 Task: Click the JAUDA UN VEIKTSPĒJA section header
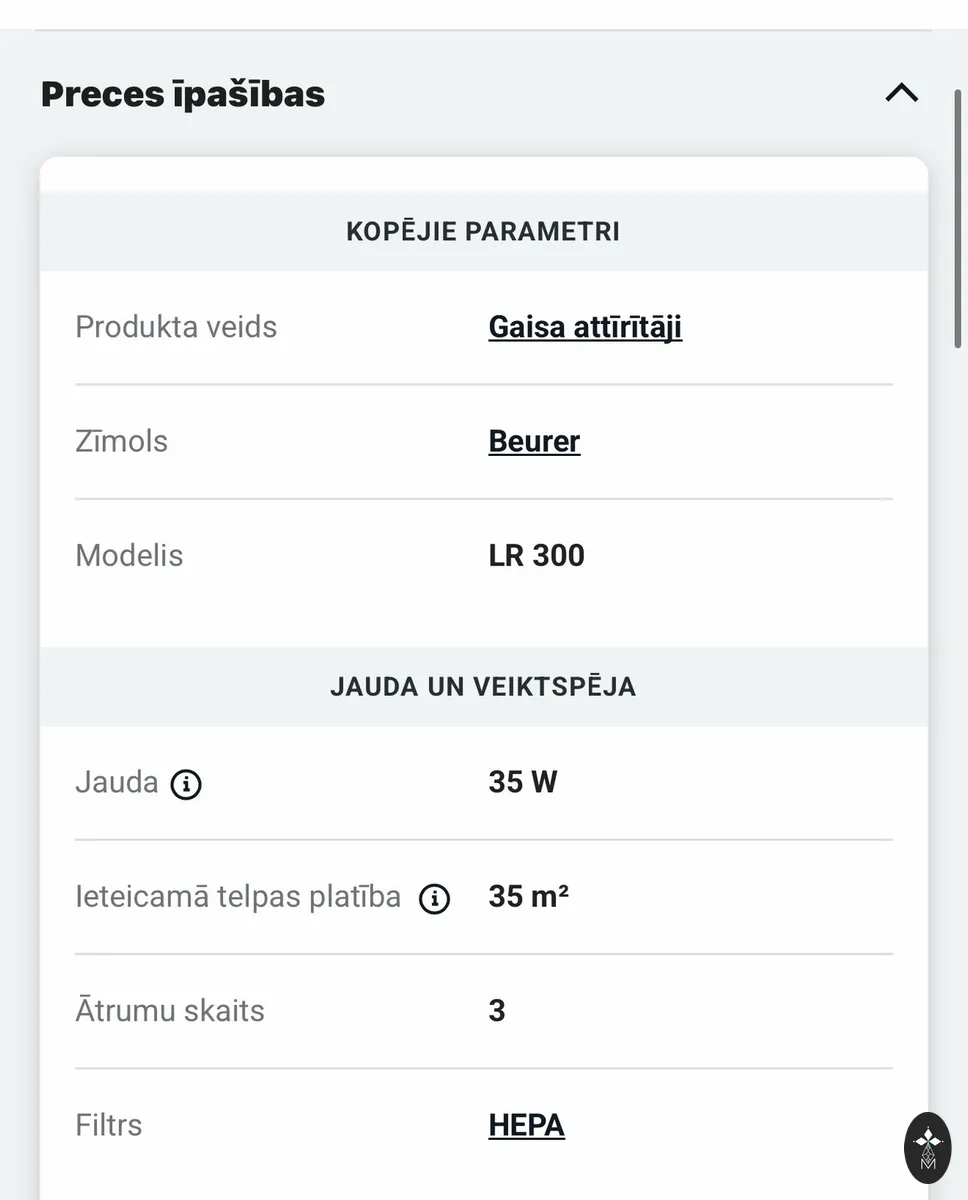[483, 687]
